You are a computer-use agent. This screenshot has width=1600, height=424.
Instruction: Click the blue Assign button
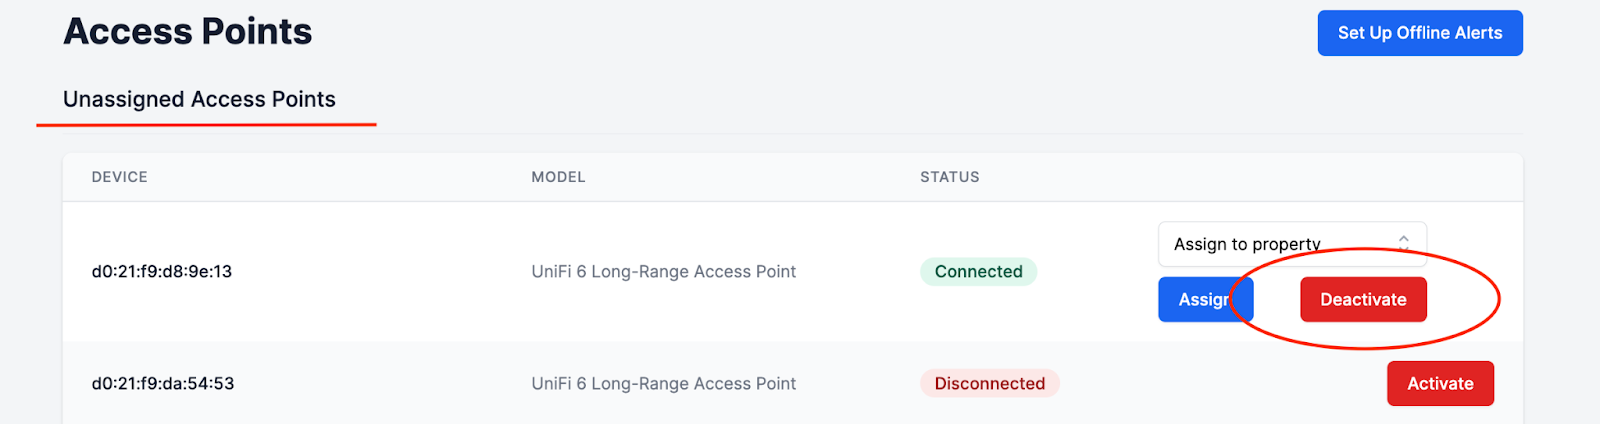(x=1206, y=299)
